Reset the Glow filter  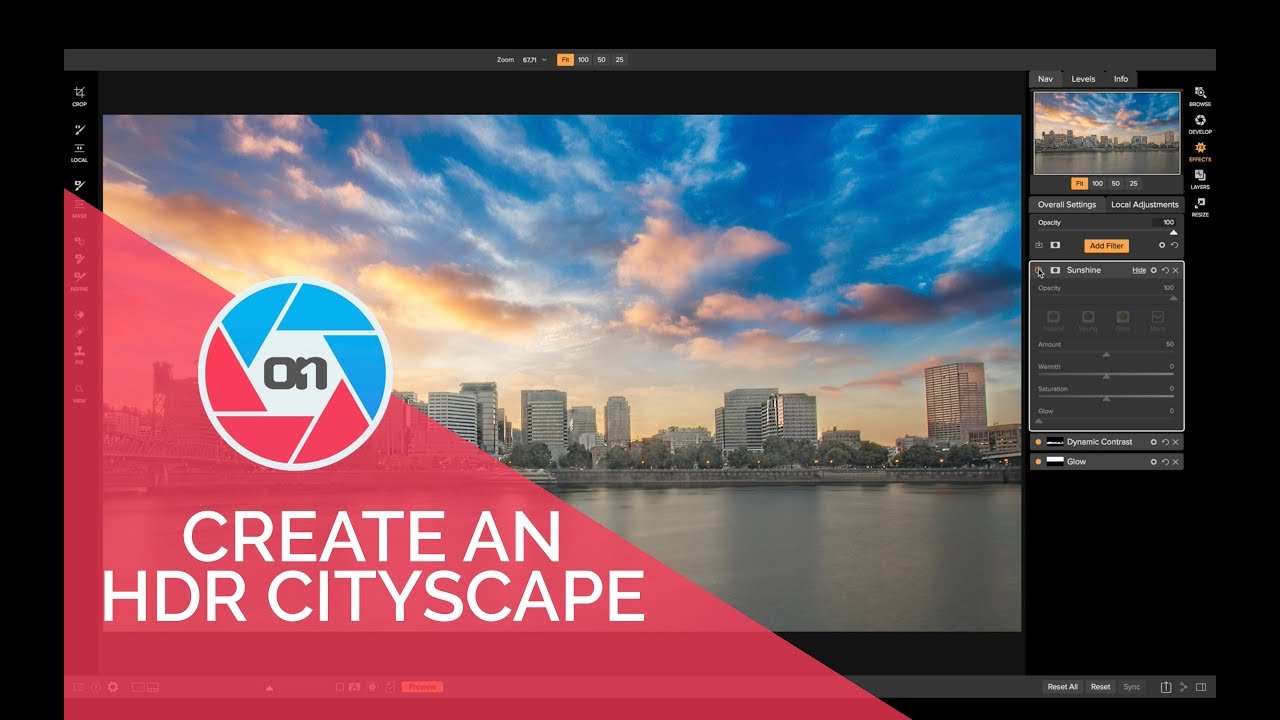click(x=1165, y=462)
